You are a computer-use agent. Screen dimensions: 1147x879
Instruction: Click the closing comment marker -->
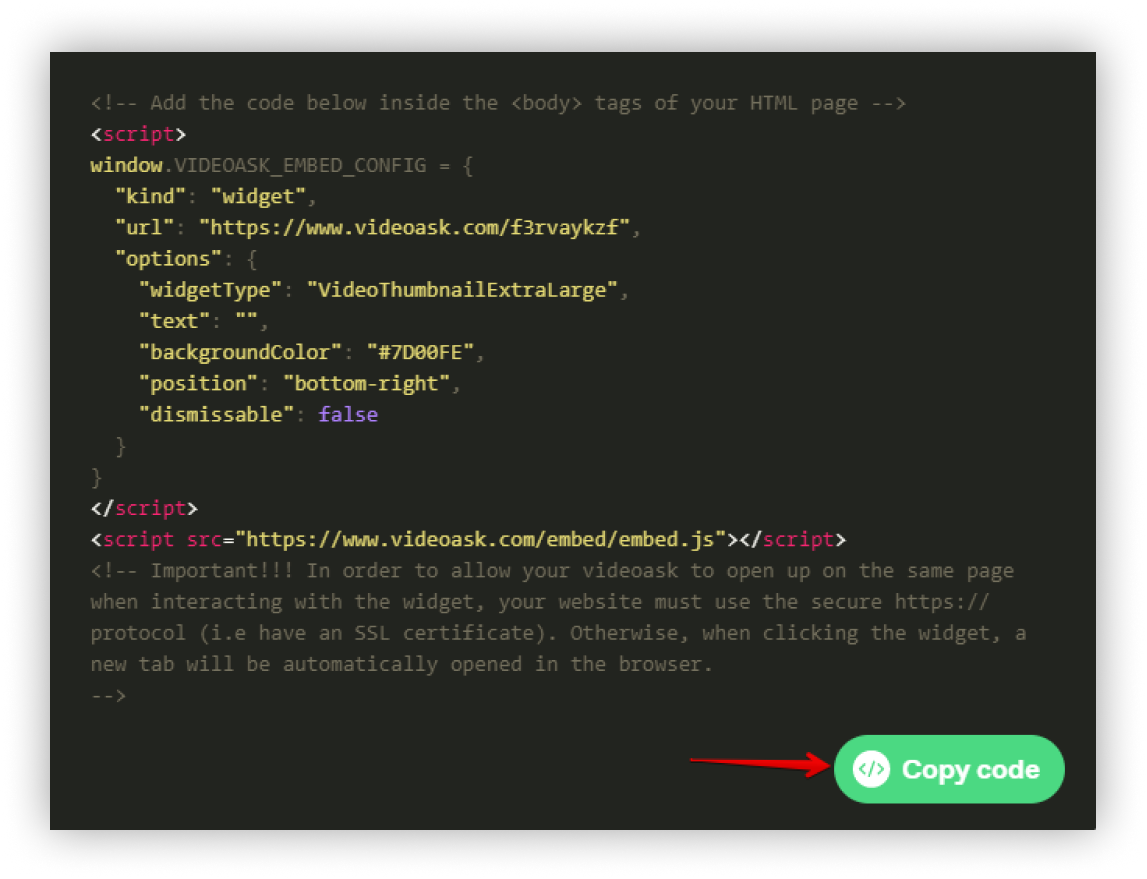click(108, 695)
